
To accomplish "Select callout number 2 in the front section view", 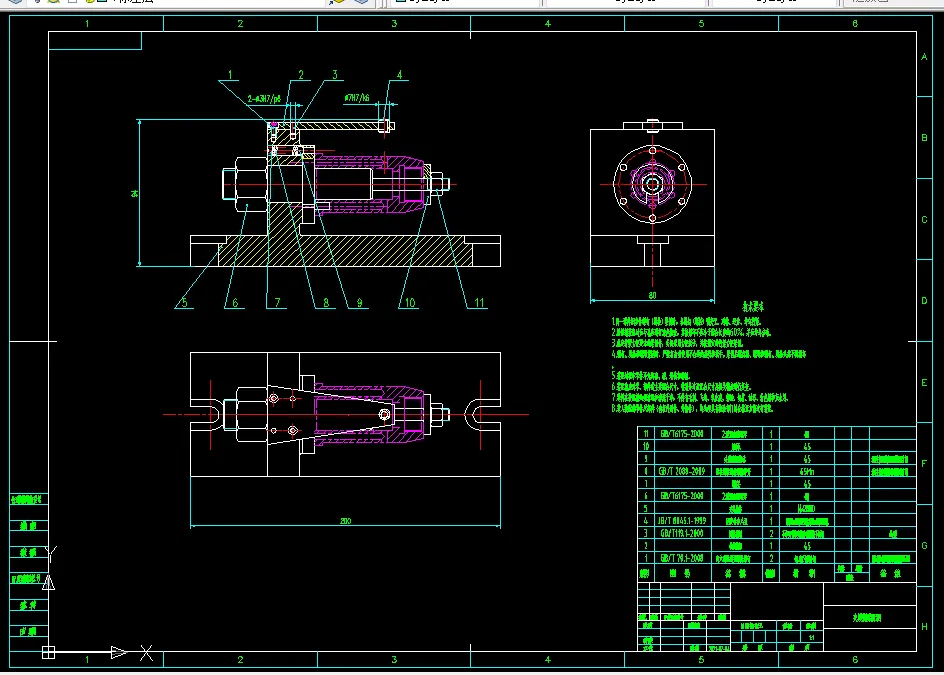I will (301, 75).
